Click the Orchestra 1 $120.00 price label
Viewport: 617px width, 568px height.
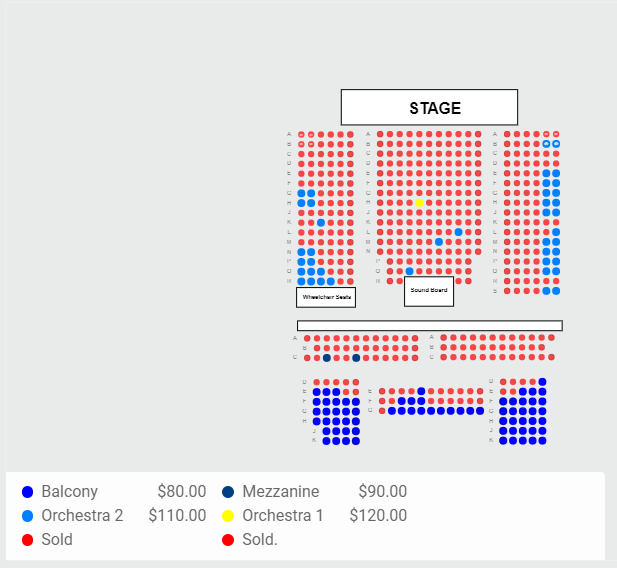[378, 516]
